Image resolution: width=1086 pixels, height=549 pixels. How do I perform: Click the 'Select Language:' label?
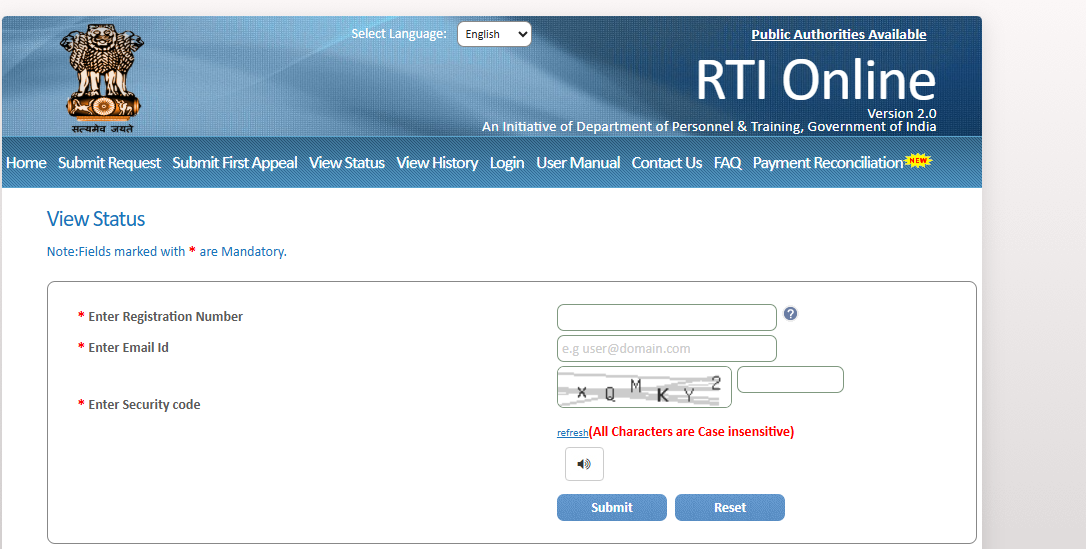coord(399,34)
